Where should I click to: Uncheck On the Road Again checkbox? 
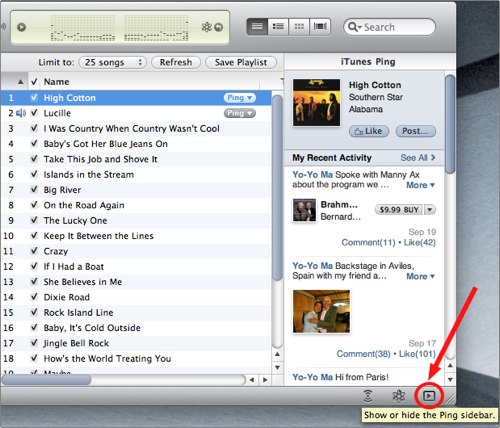pos(34,205)
